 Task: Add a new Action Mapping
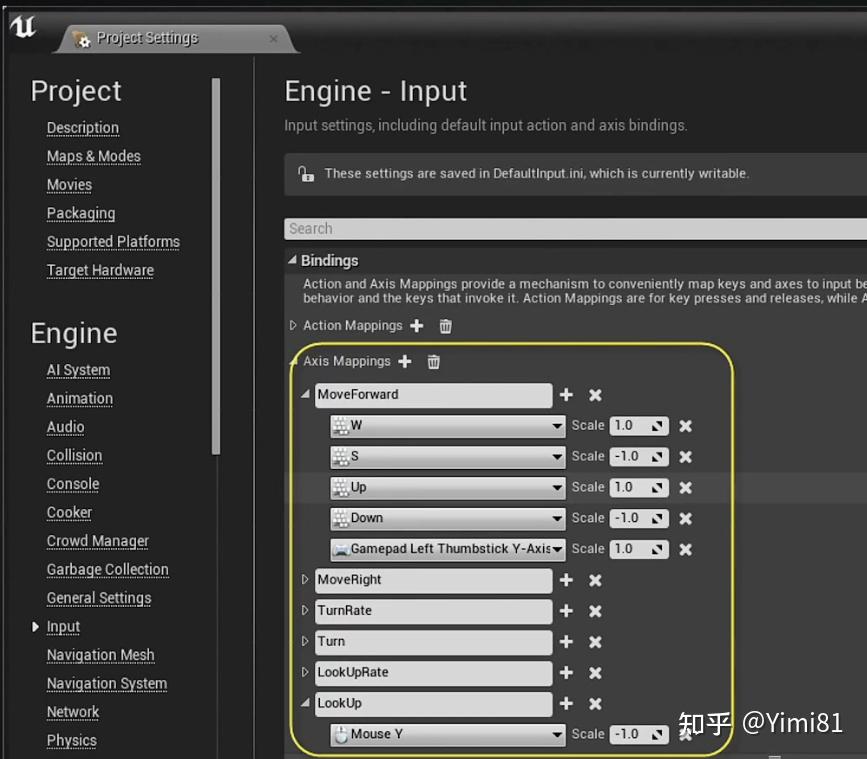tap(417, 326)
